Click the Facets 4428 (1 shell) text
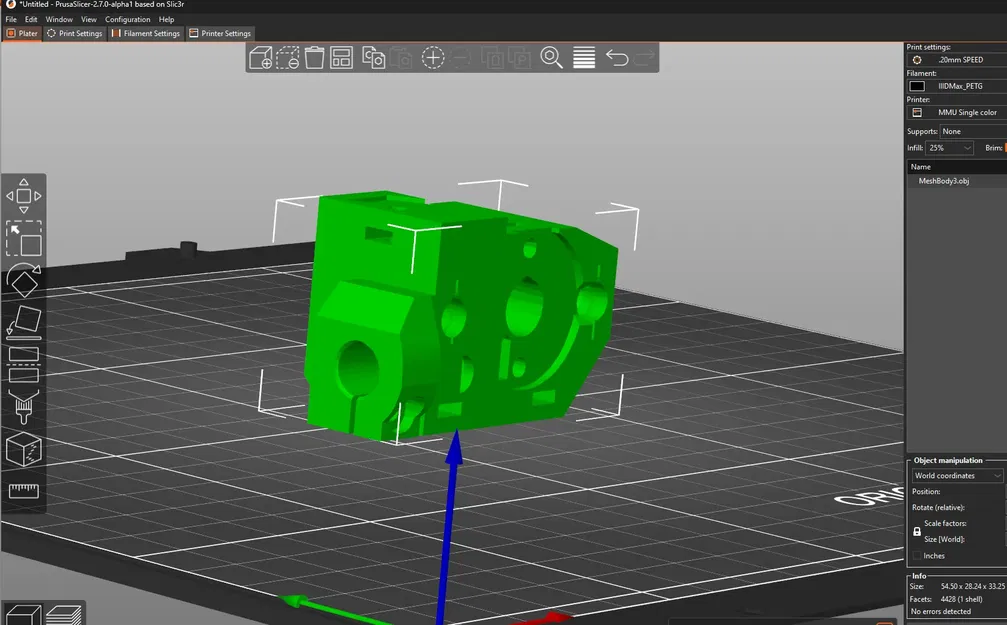The width and height of the screenshot is (1007, 625). coord(945,599)
